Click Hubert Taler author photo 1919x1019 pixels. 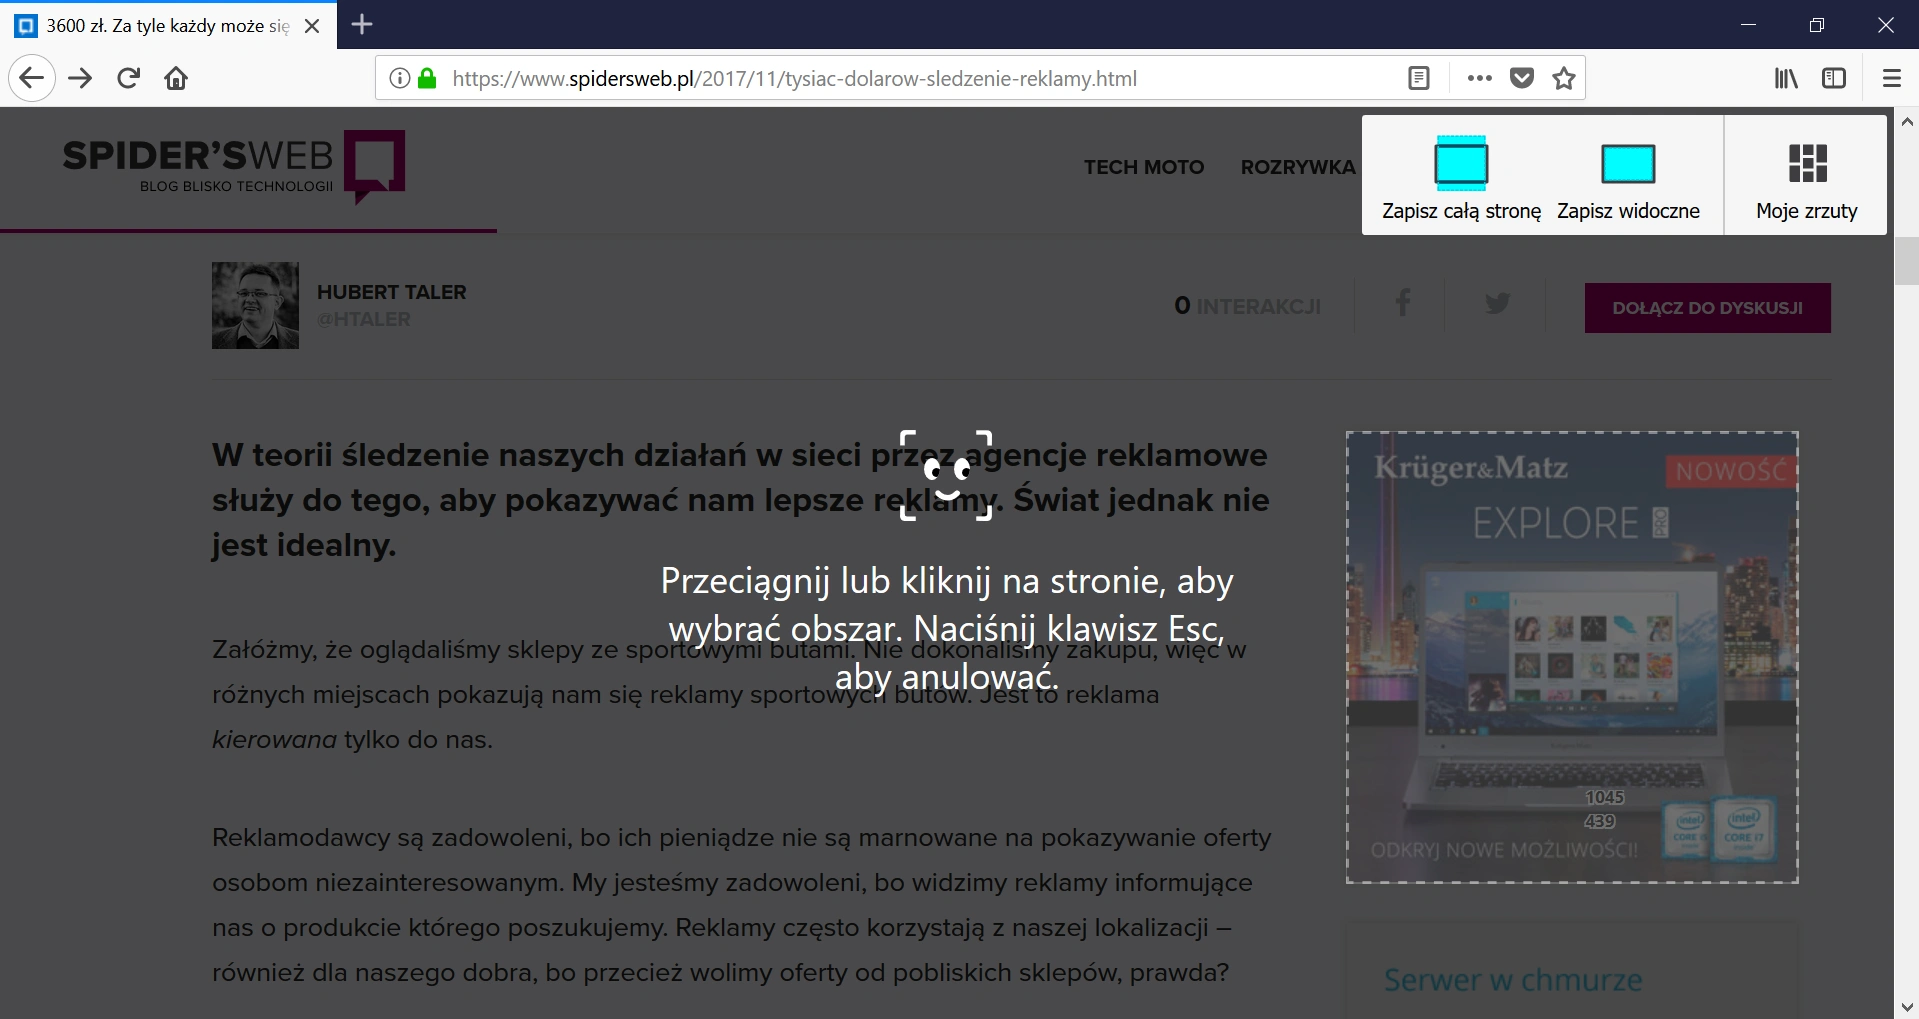tap(255, 305)
